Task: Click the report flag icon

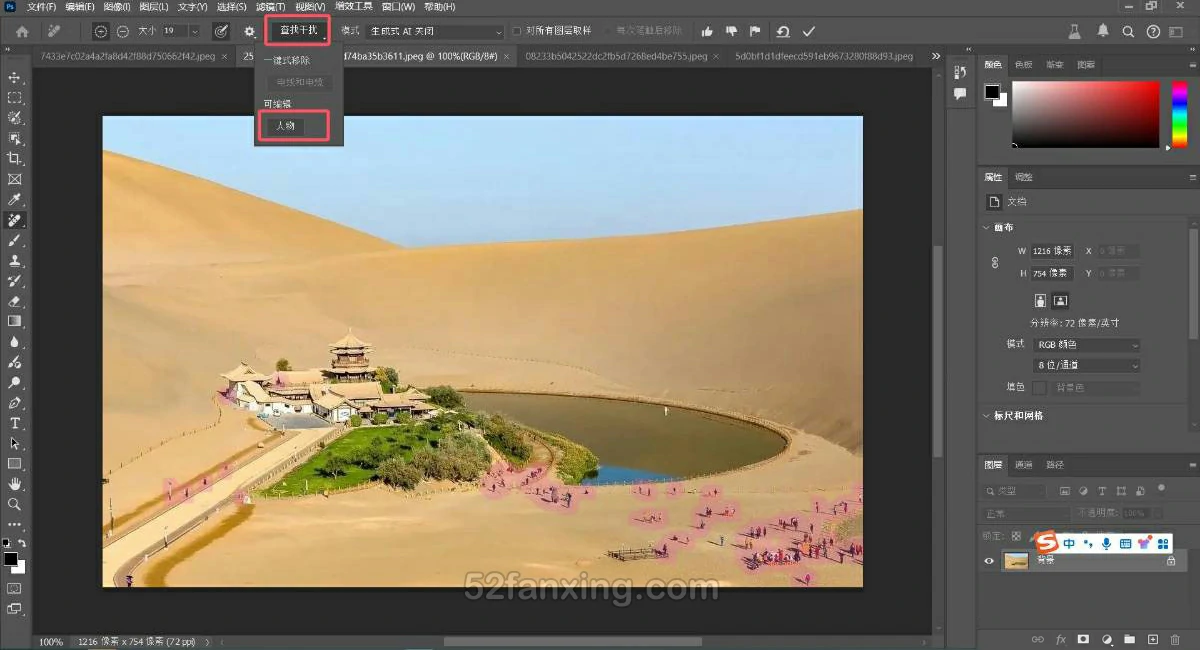Action: coord(755,31)
